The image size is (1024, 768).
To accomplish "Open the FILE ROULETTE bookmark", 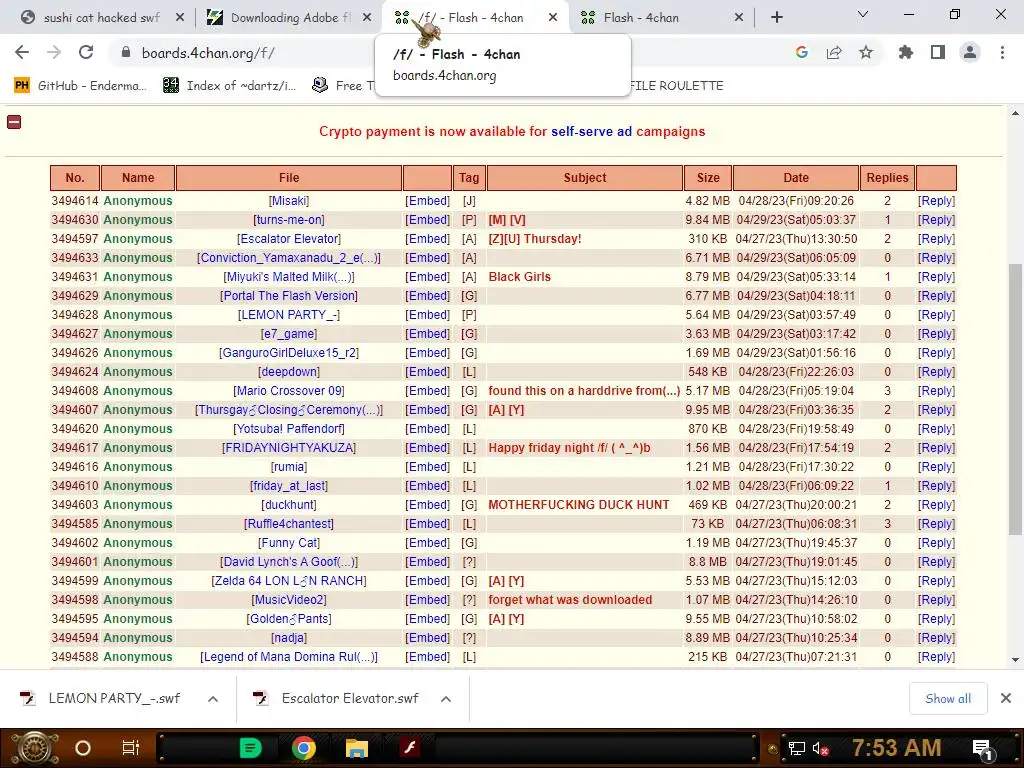I will coord(676,86).
